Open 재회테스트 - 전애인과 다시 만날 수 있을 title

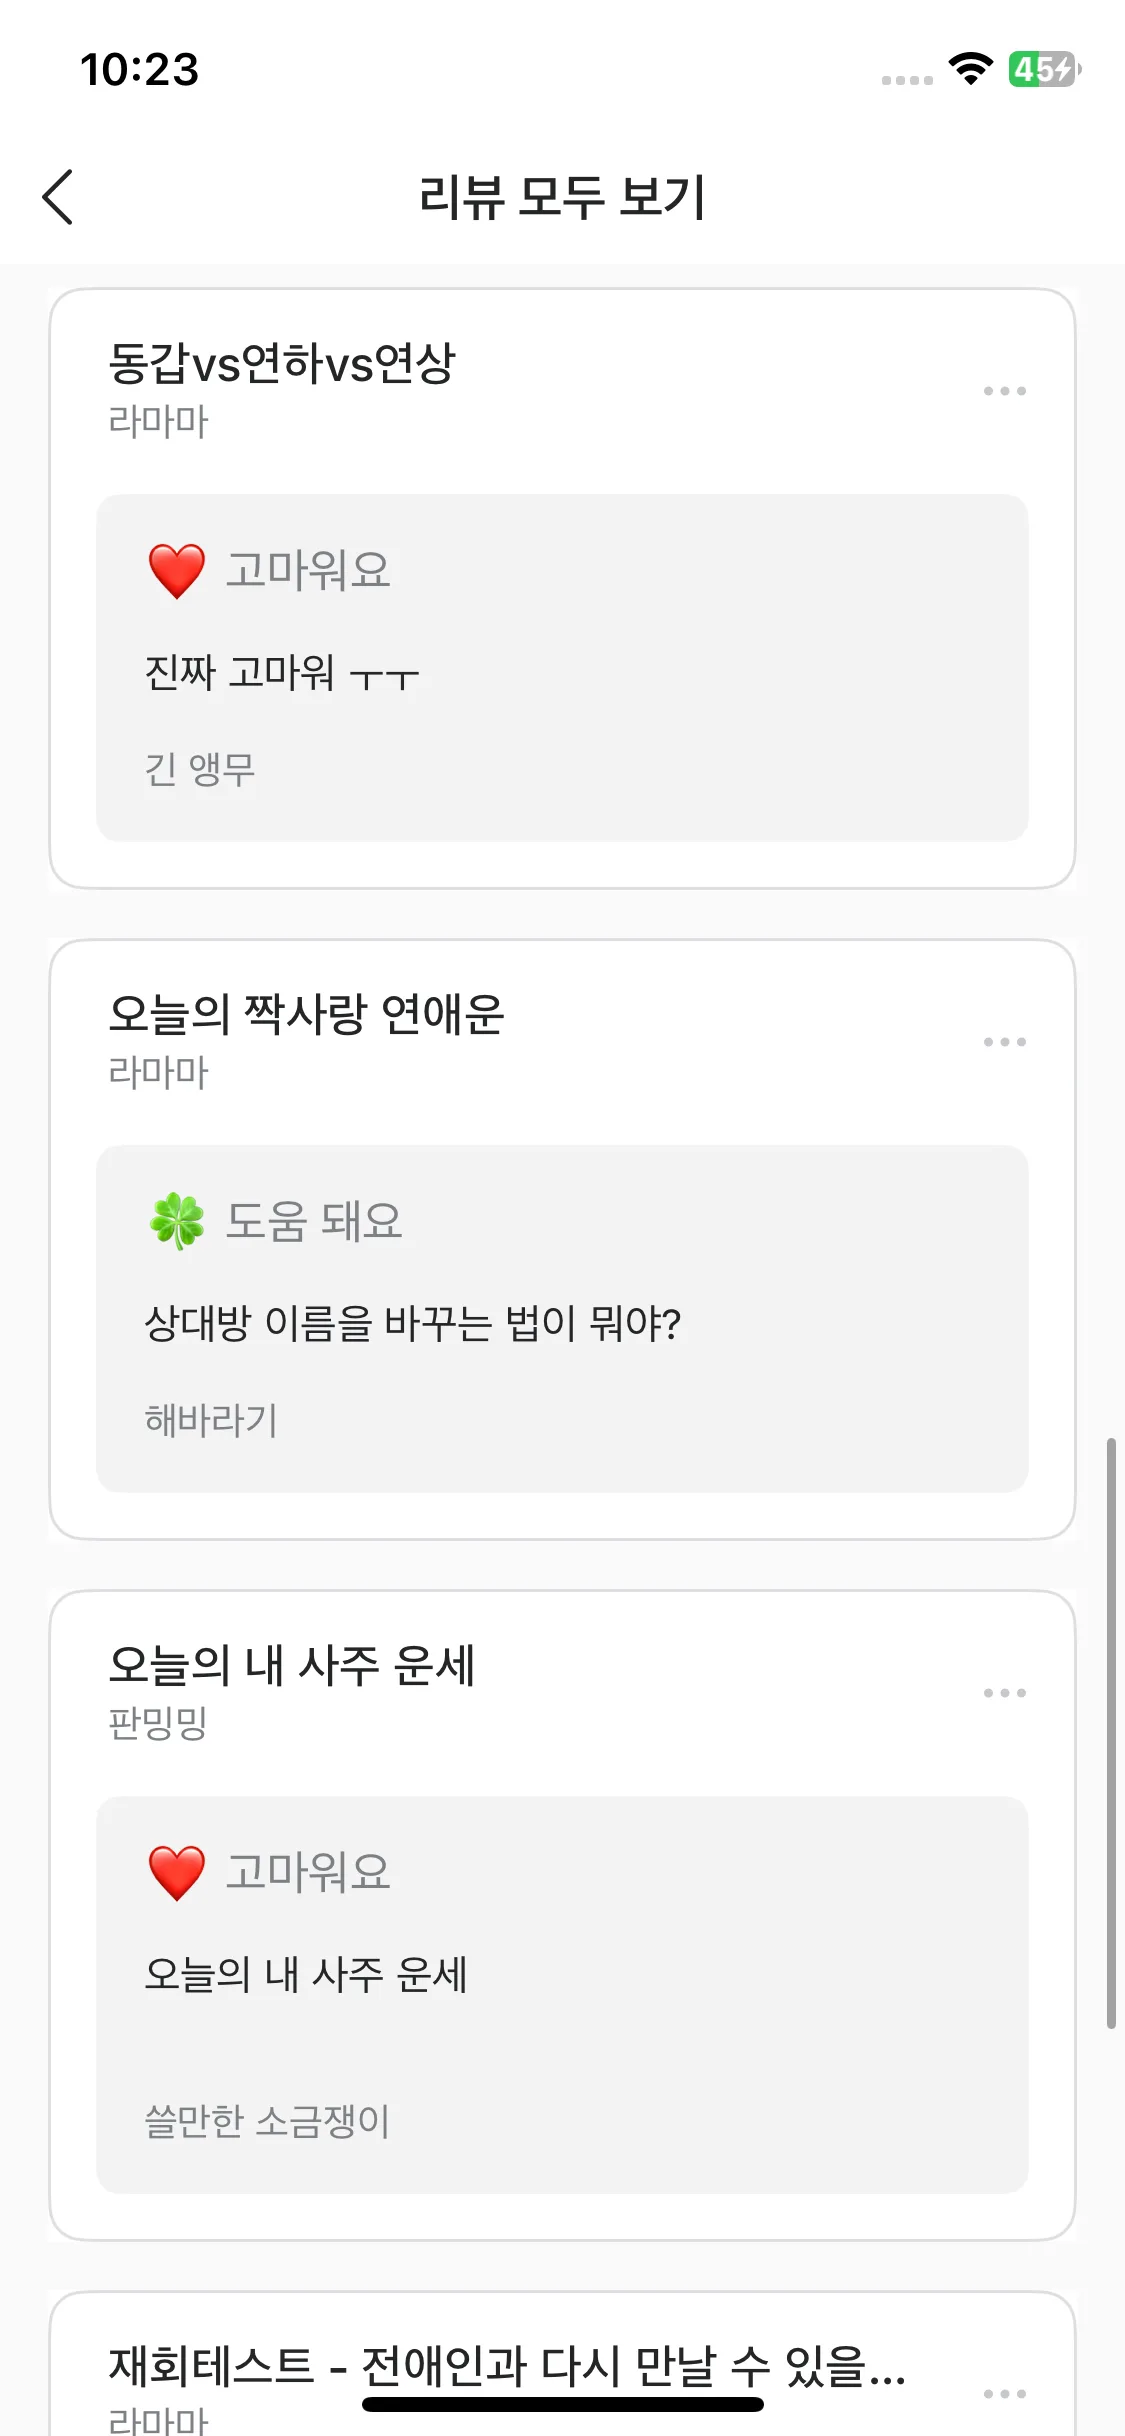pos(506,2366)
